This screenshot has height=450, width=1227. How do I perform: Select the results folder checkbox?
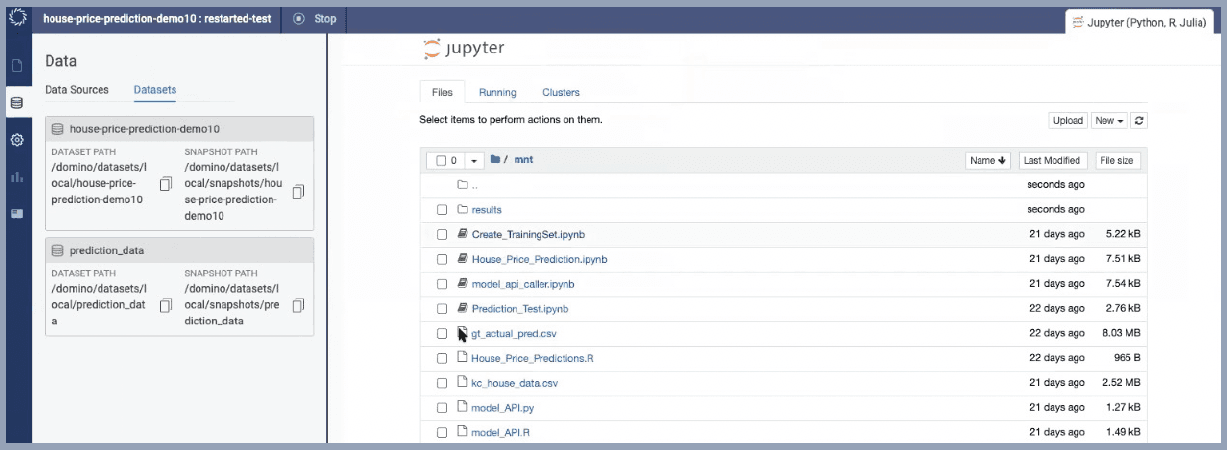click(442, 210)
